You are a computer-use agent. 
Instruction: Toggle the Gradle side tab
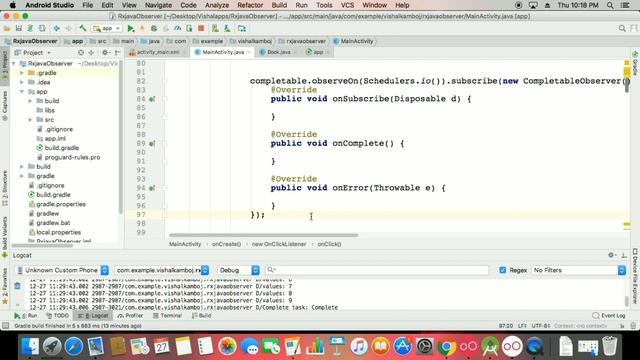(635, 63)
